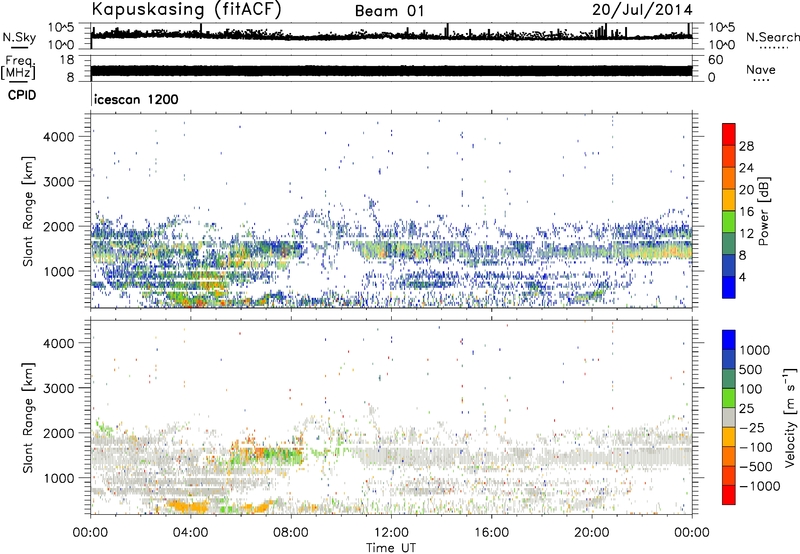The width and height of the screenshot is (800, 554).
Task: Click the '100' velocity color bar label
Action: [x=750, y=389]
